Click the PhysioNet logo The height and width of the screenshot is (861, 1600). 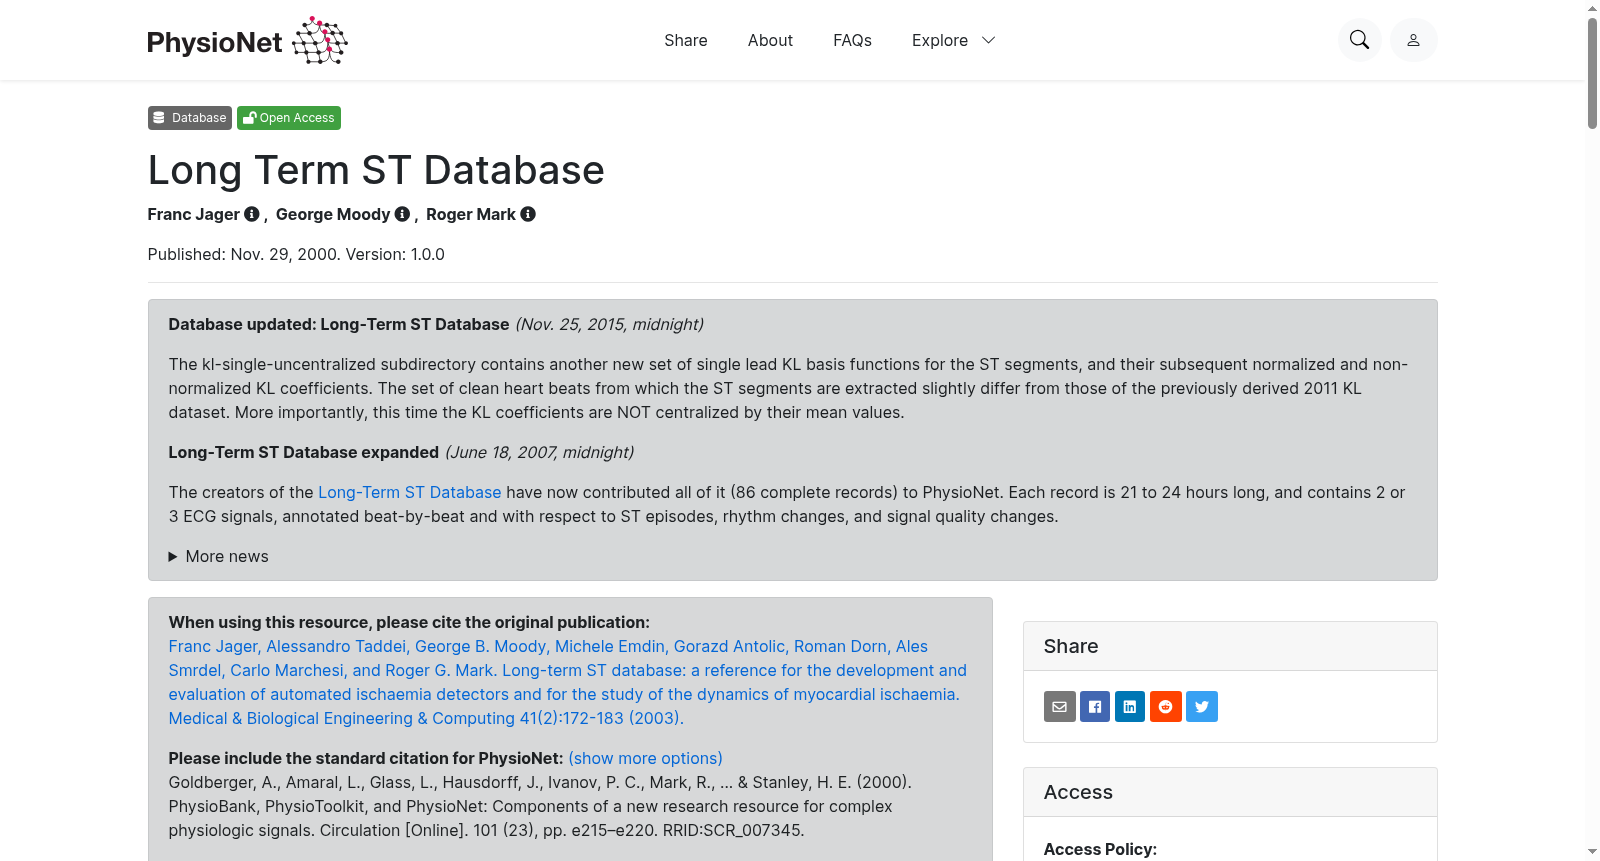tap(247, 40)
